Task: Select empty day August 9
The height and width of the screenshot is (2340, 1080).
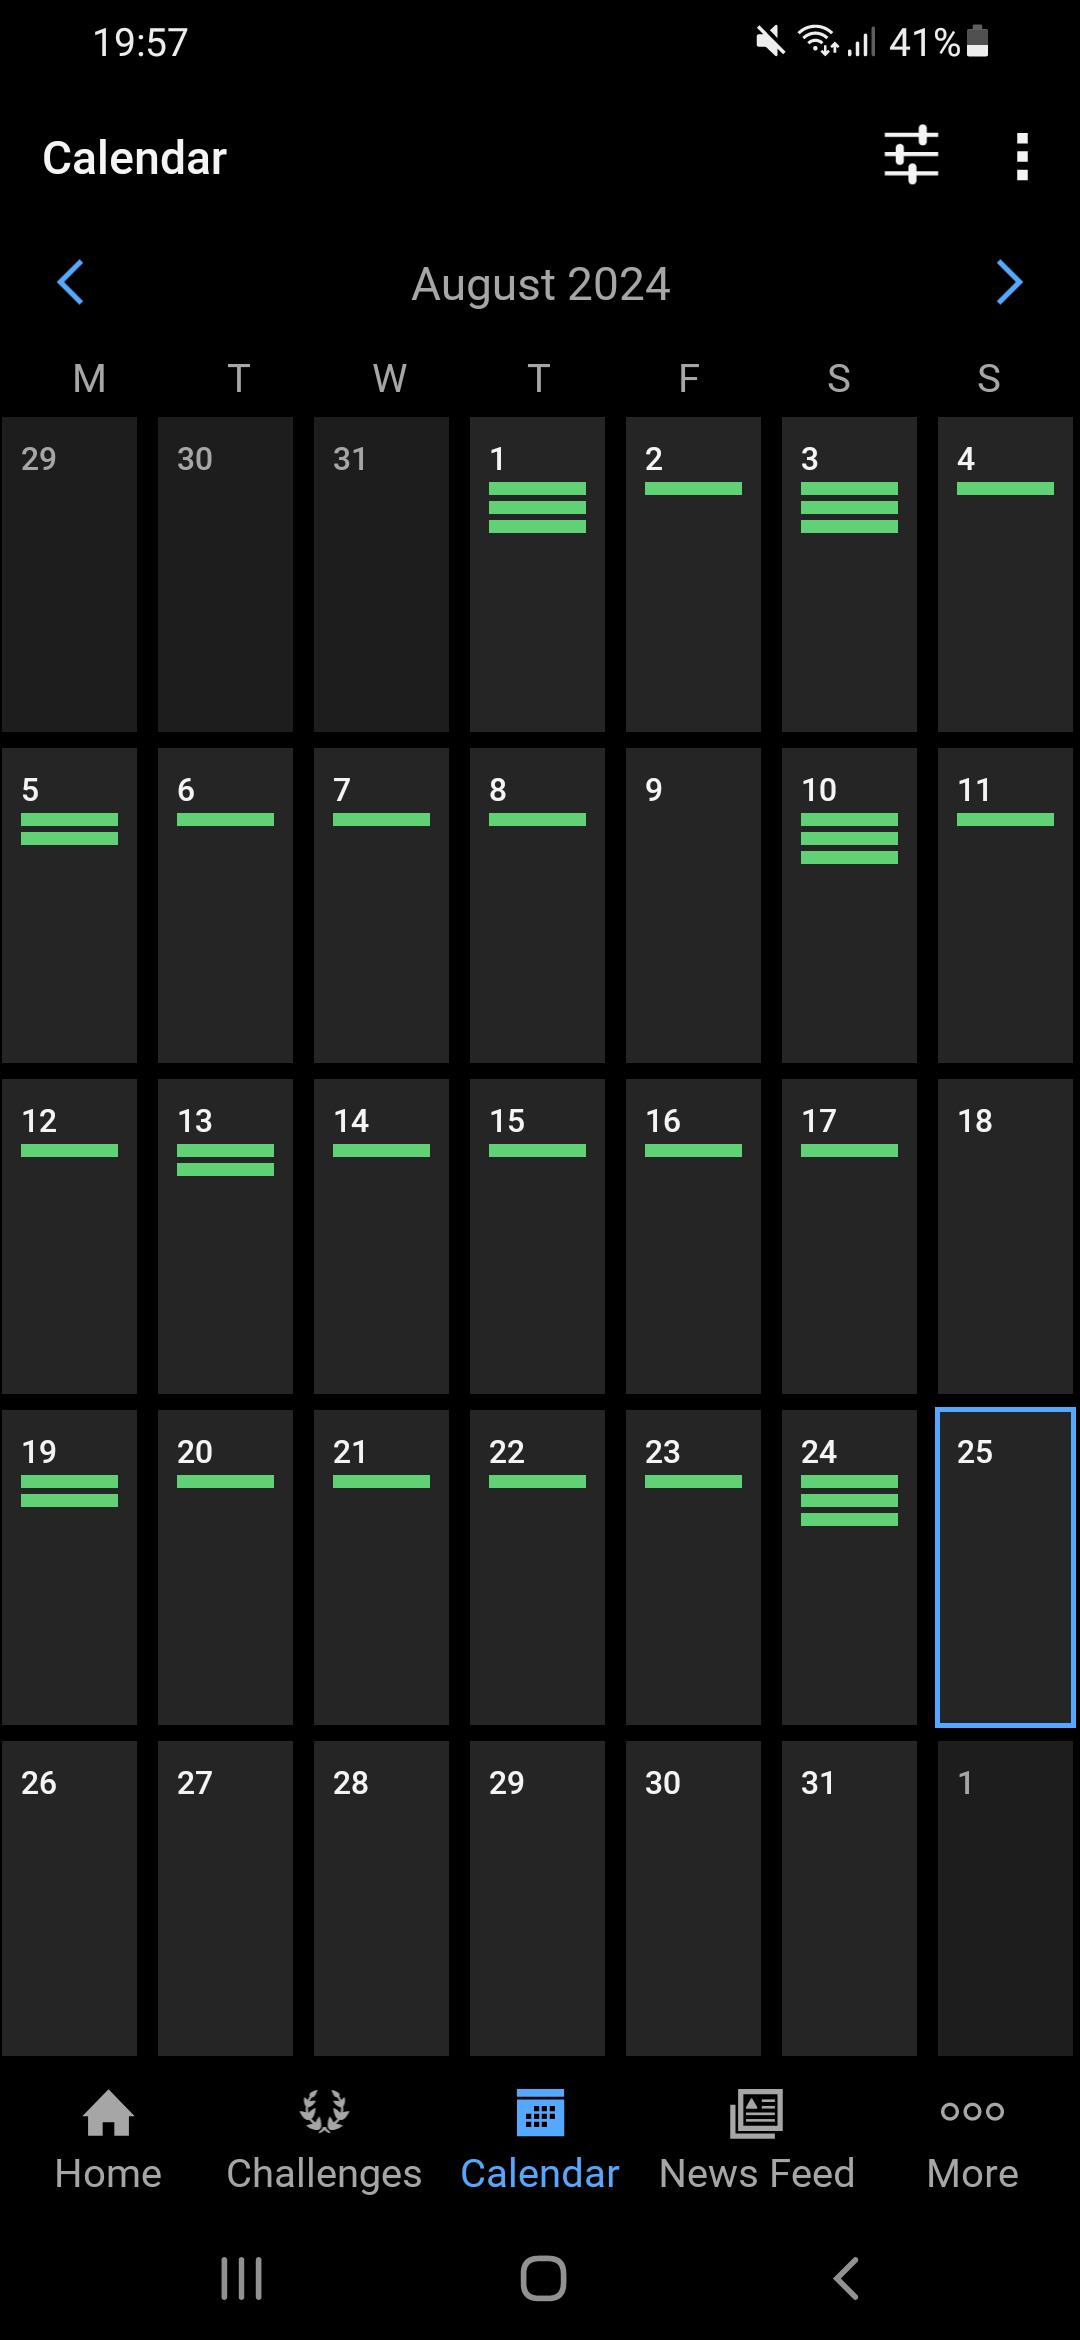Action: 693,905
